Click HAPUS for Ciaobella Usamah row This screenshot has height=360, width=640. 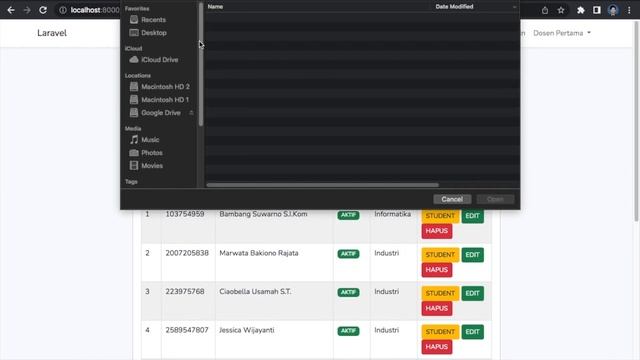(x=436, y=308)
